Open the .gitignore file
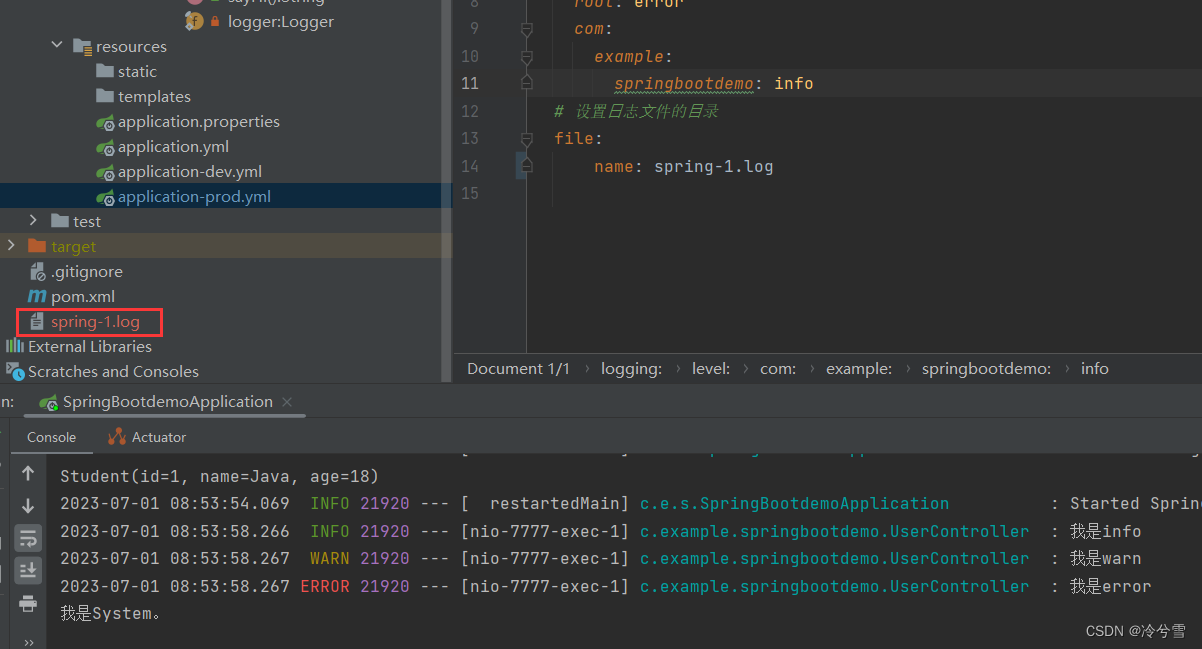The image size is (1202, 649). click(87, 271)
